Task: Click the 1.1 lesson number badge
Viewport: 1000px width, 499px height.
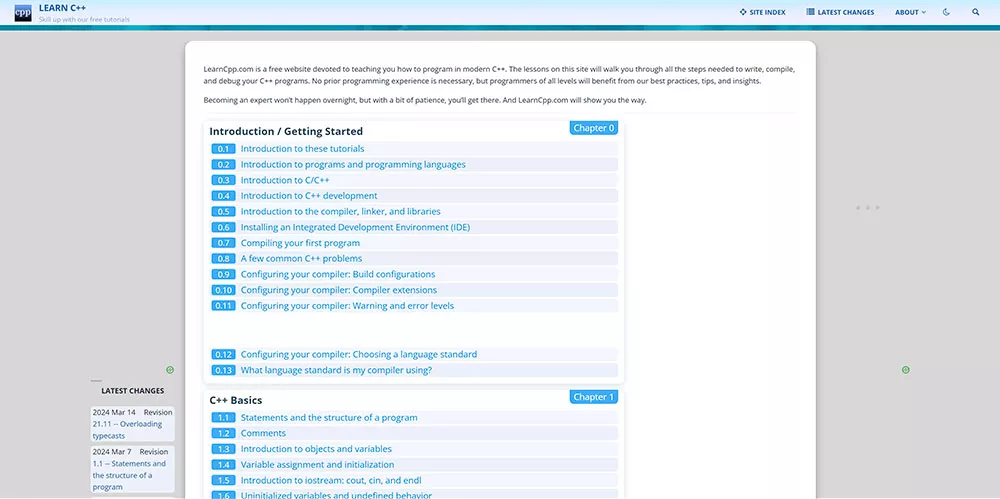Action: pyautogui.click(x=223, y=417)
